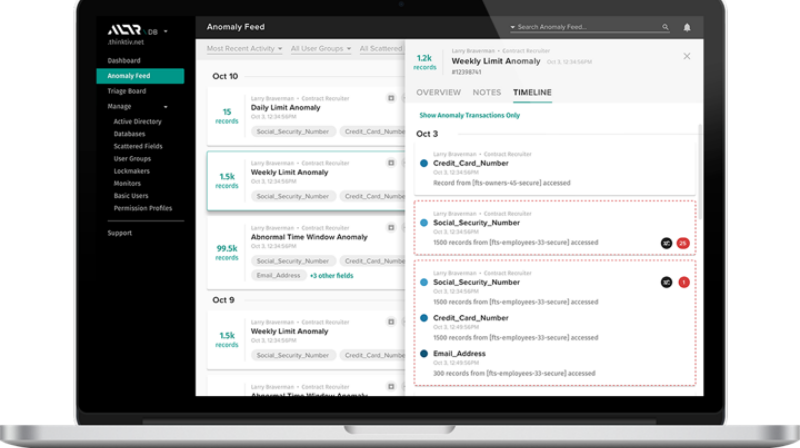Viewport: 800px width, 448px height.
Task: Click the Oct 9 date header
Action: tap(223, 300)
